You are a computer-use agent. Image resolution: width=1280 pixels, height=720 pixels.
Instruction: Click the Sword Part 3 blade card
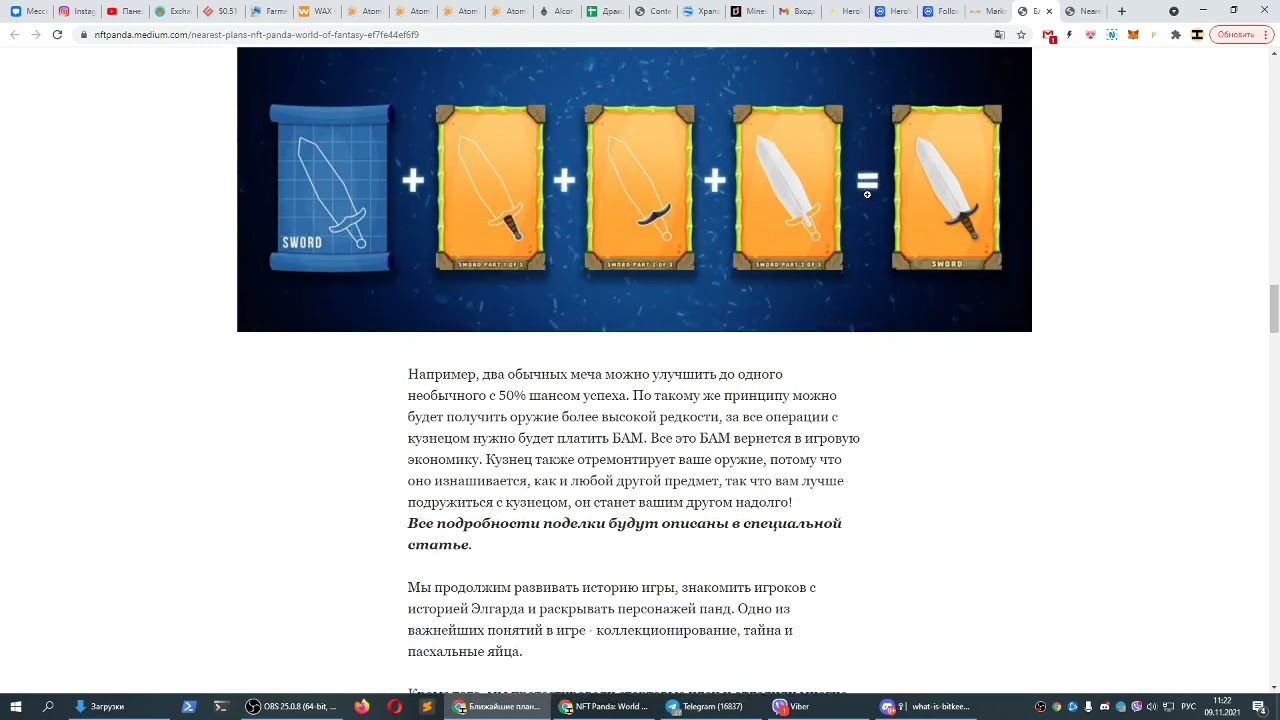789,187
